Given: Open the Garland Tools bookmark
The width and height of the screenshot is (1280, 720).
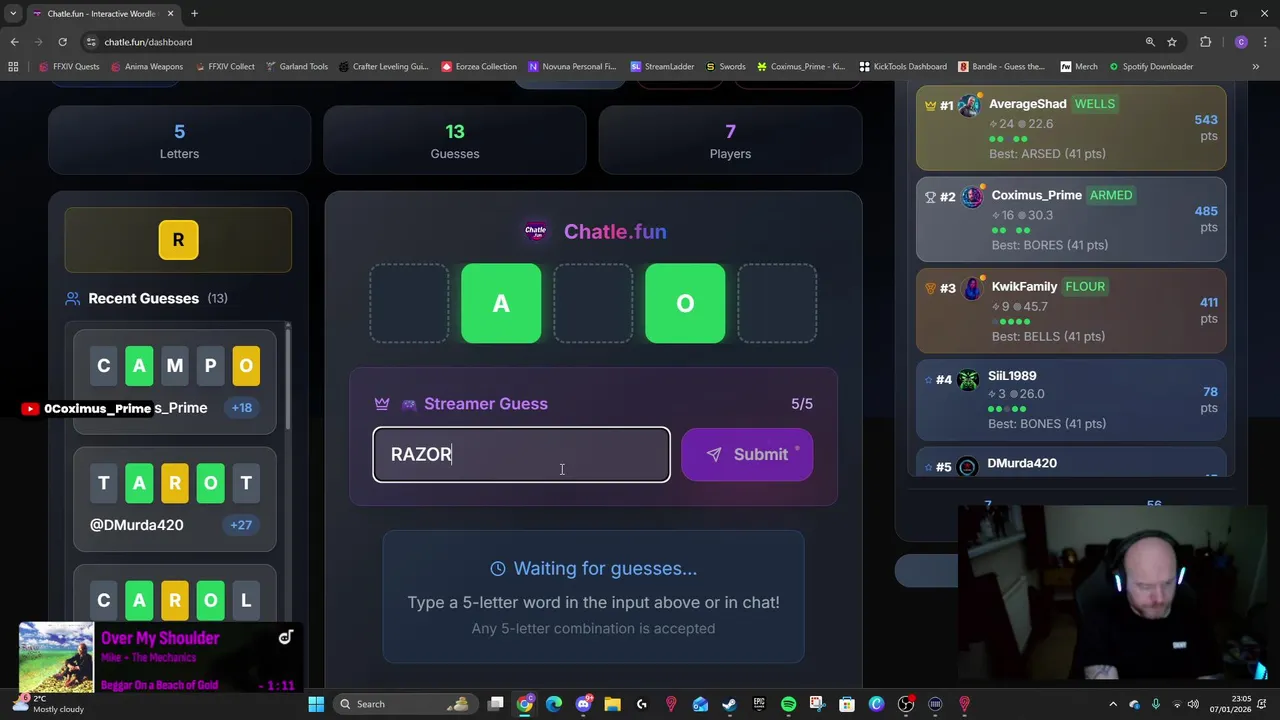Looking at the screenshot, I should (x=297, y=66).
